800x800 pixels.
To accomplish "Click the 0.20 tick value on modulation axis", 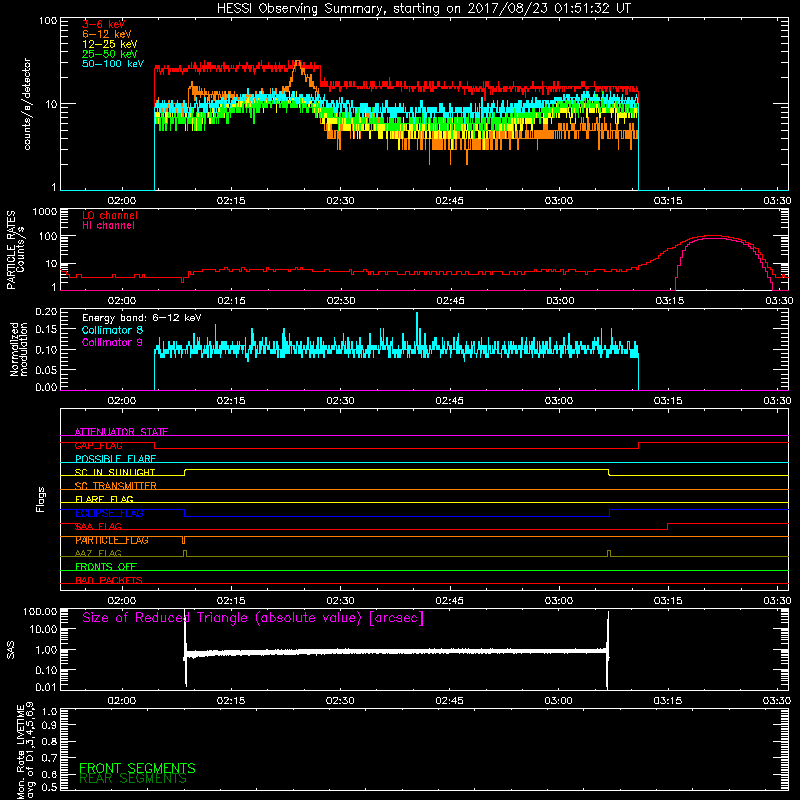I will (46, 312).
